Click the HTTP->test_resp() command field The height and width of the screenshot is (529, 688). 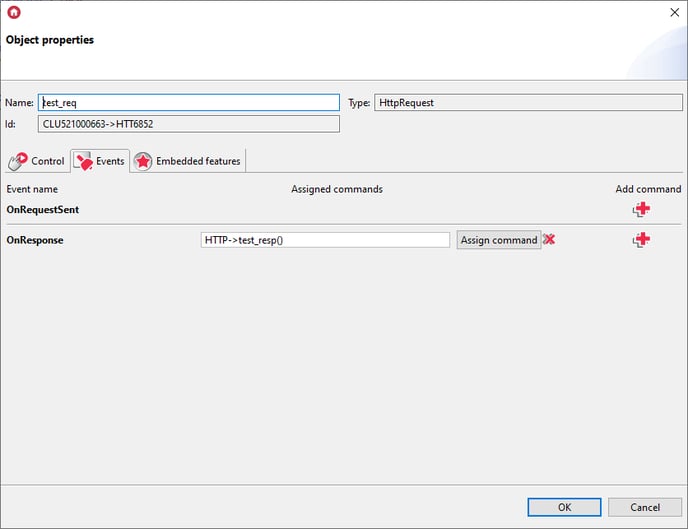point(325,240)
